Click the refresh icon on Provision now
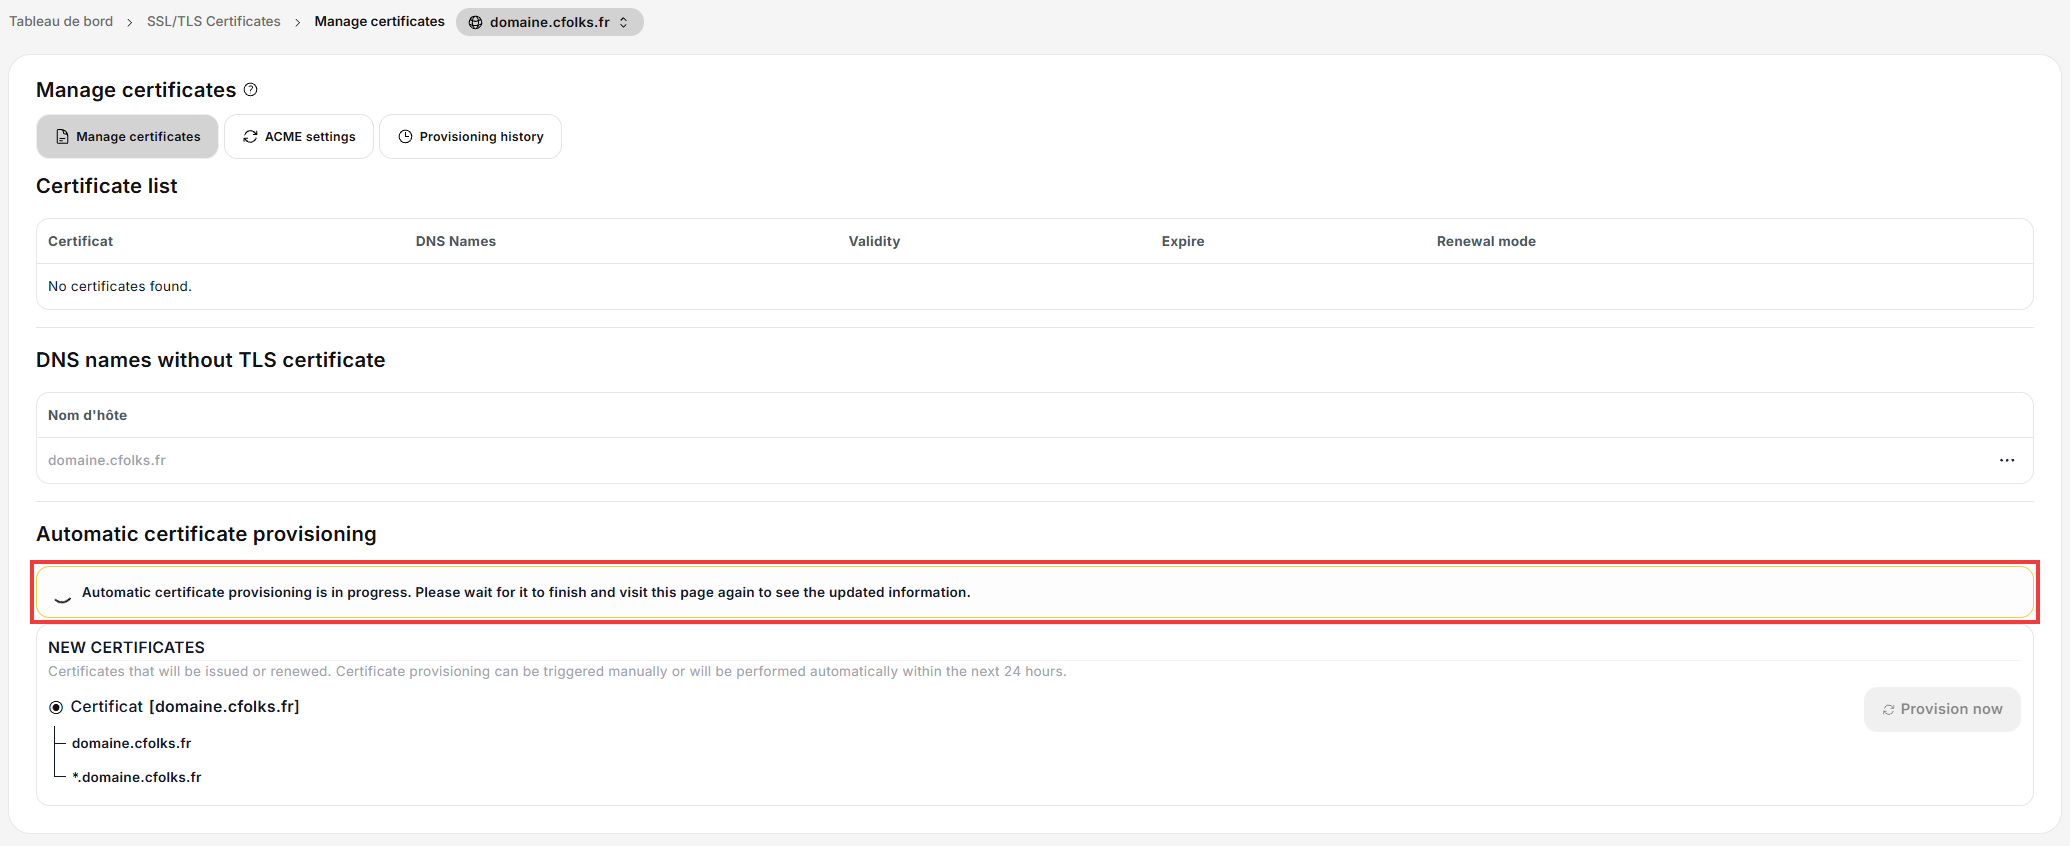This screenshot has width=2070, height=846. [1888, 709]
